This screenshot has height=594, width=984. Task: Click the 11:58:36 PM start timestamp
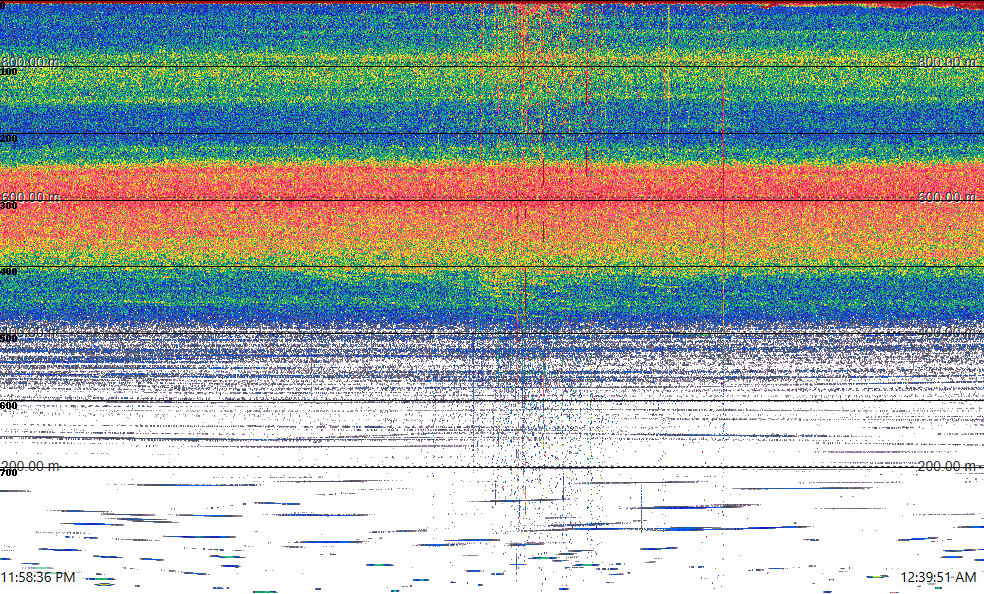coord(38,577)
